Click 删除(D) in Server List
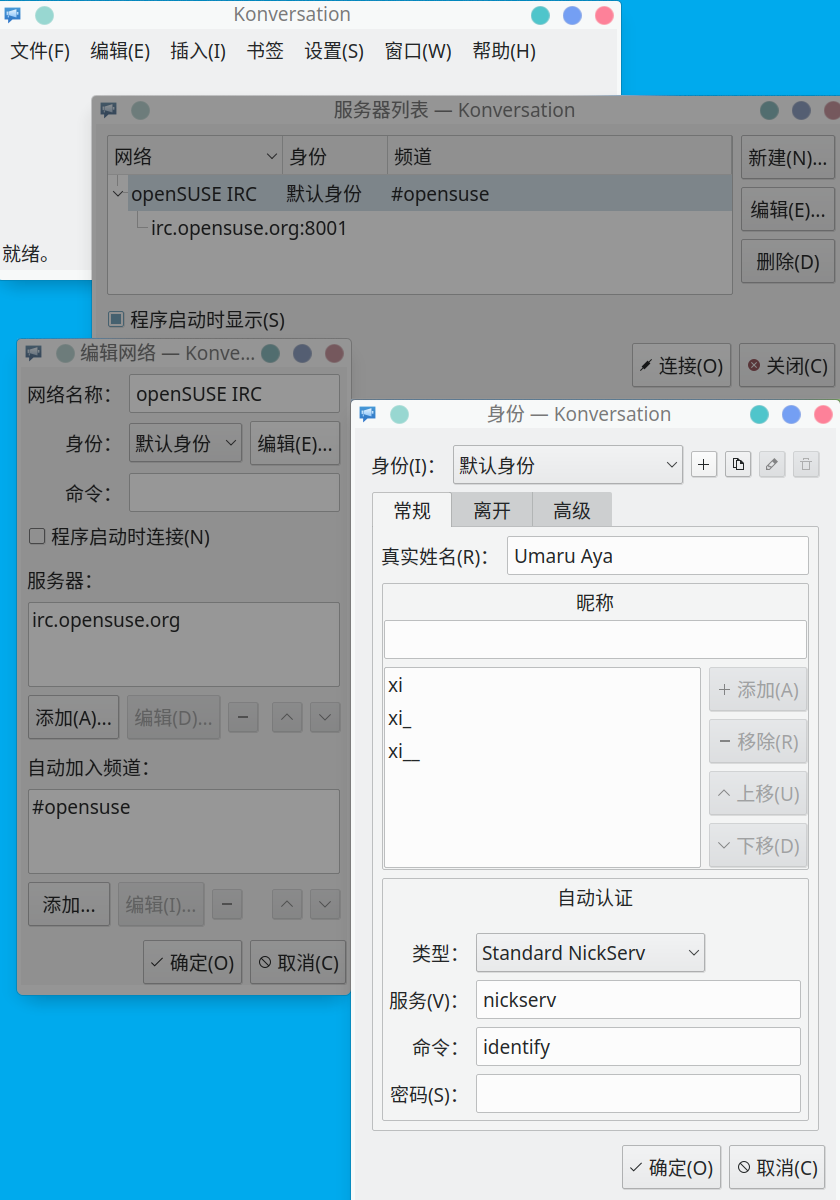 tap(788, 262)
